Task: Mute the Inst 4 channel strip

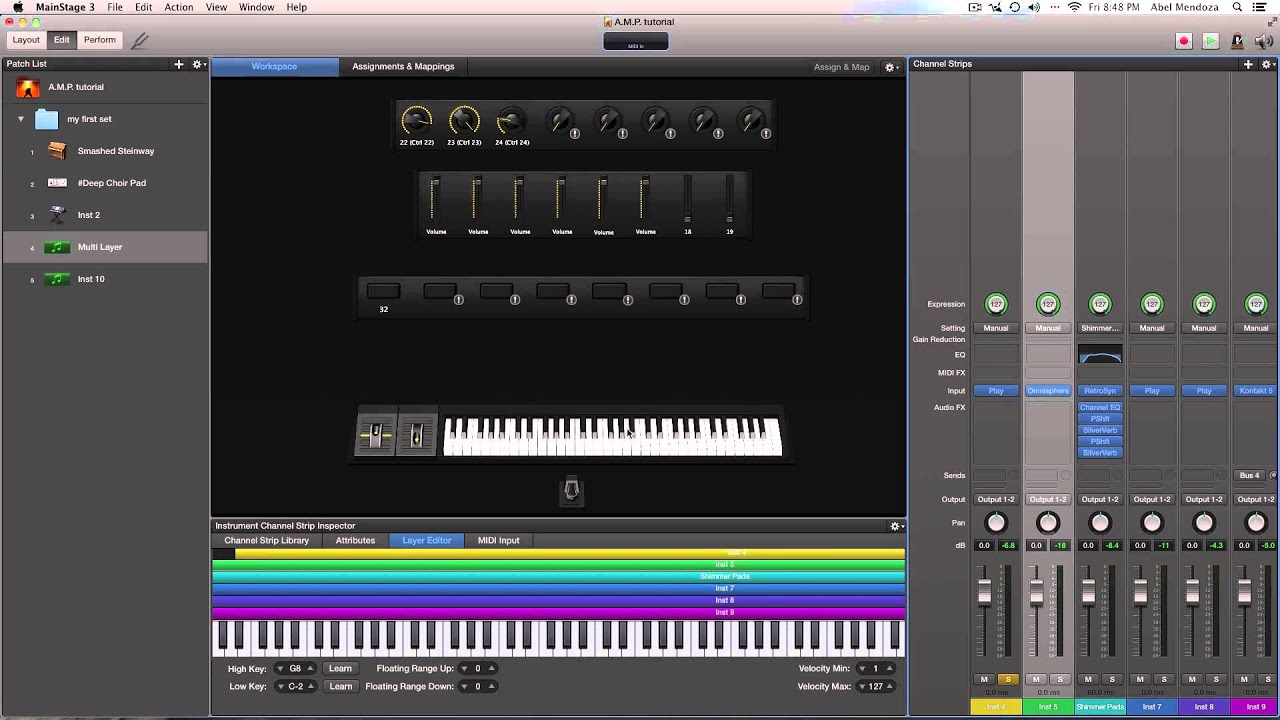Action: (984, 680)
